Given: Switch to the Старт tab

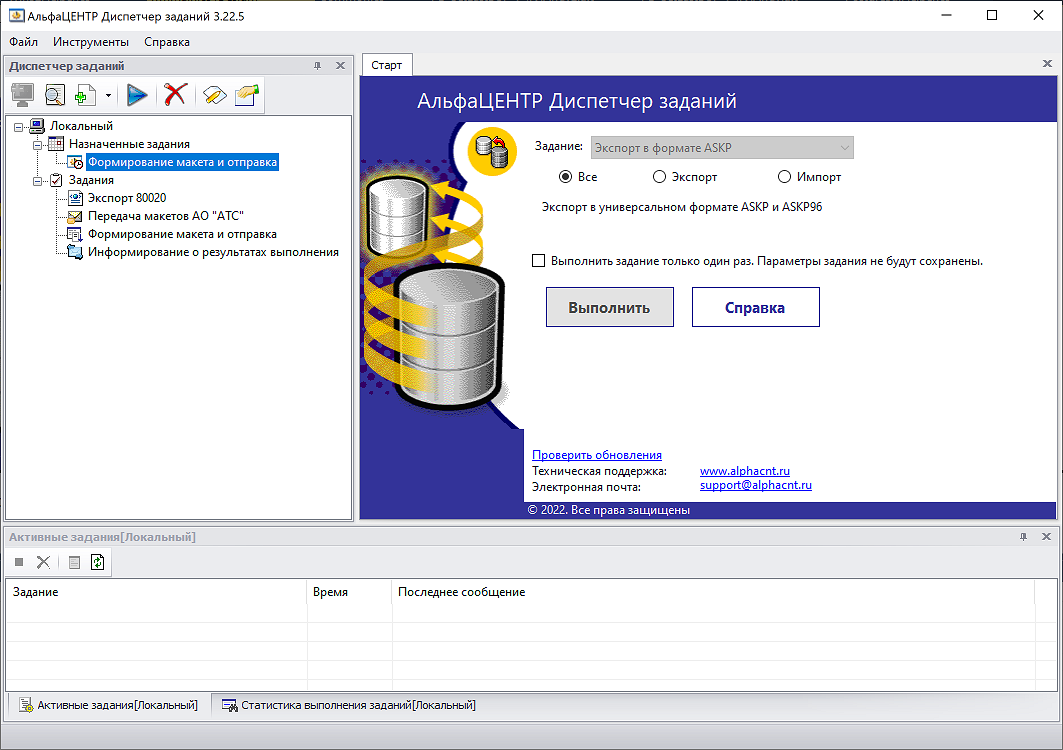Looking at the screenshot, I should (386, 65).
